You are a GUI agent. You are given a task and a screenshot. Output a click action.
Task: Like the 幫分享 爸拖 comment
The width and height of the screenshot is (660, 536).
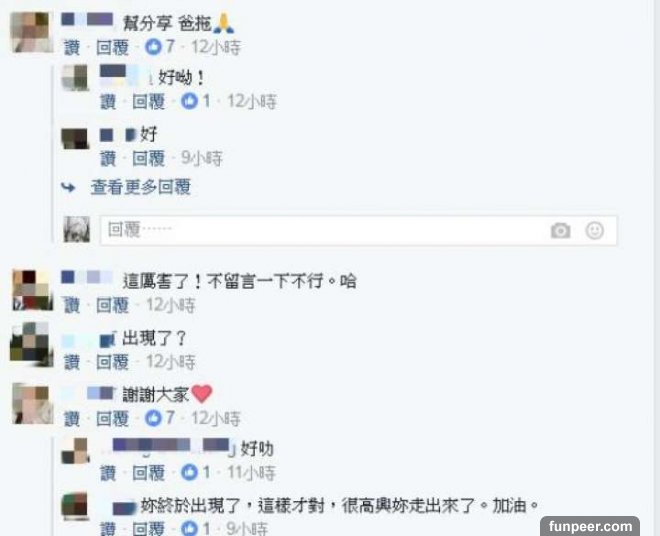pos(72,48)
